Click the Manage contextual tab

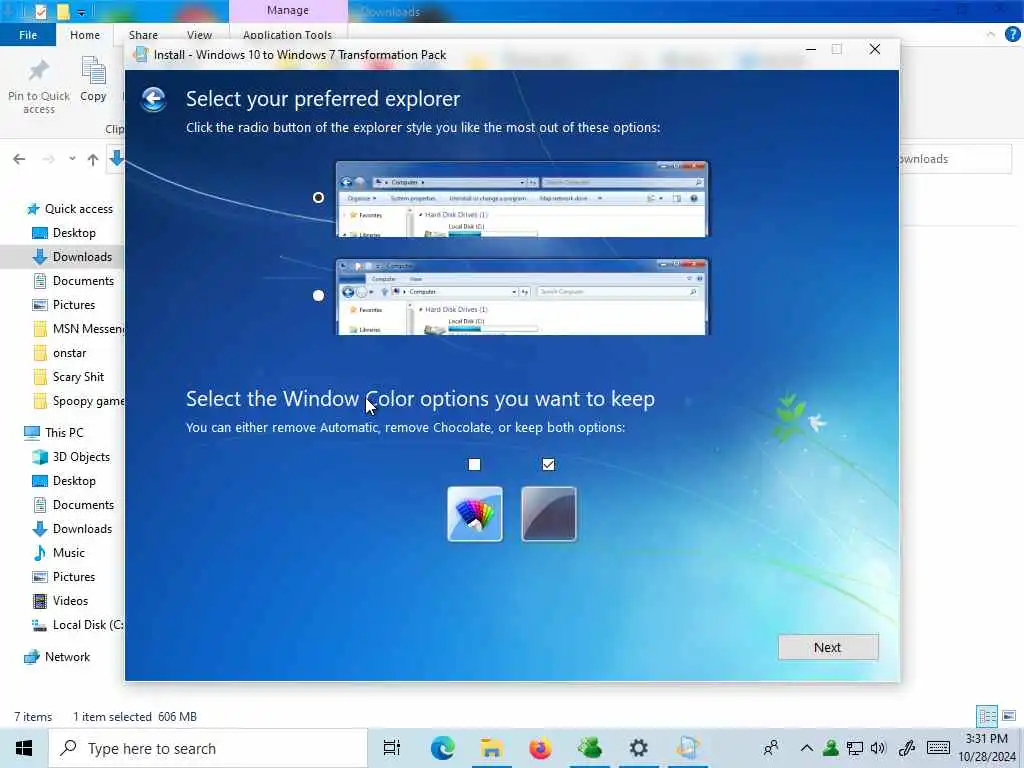point(288,10)
